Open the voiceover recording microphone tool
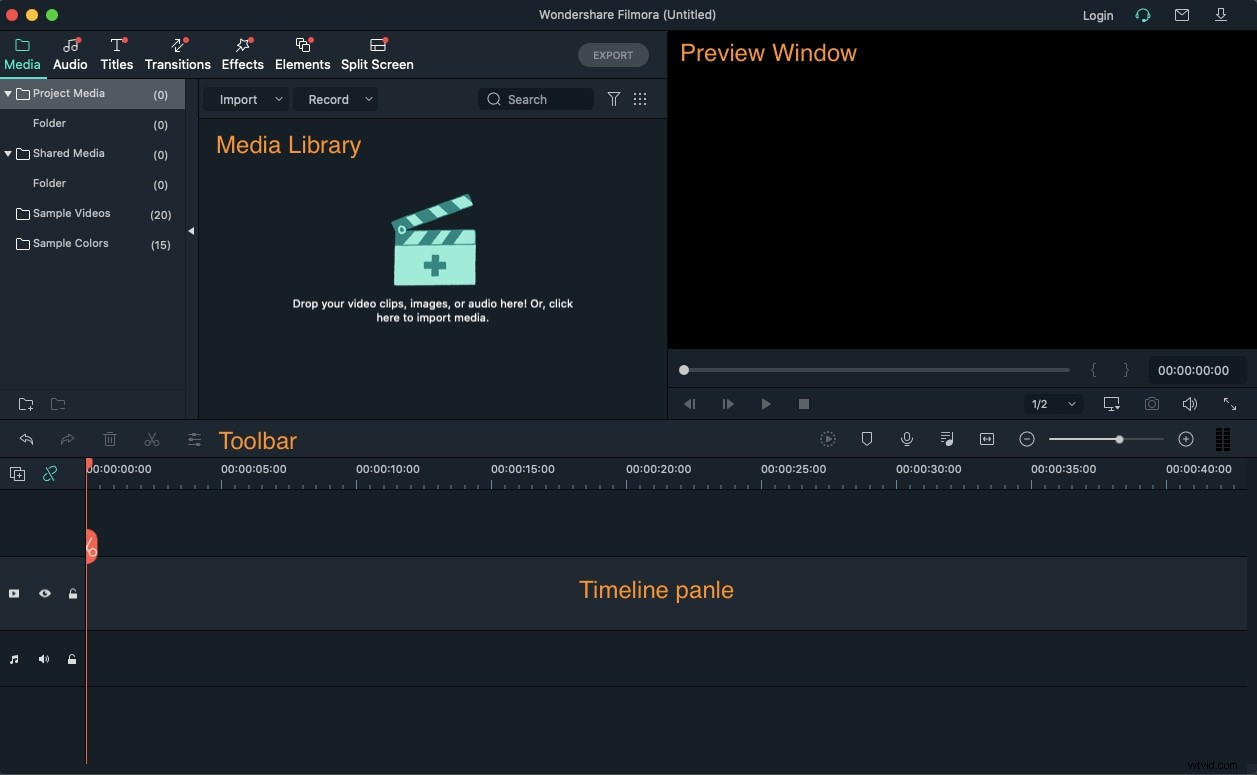 906,439
